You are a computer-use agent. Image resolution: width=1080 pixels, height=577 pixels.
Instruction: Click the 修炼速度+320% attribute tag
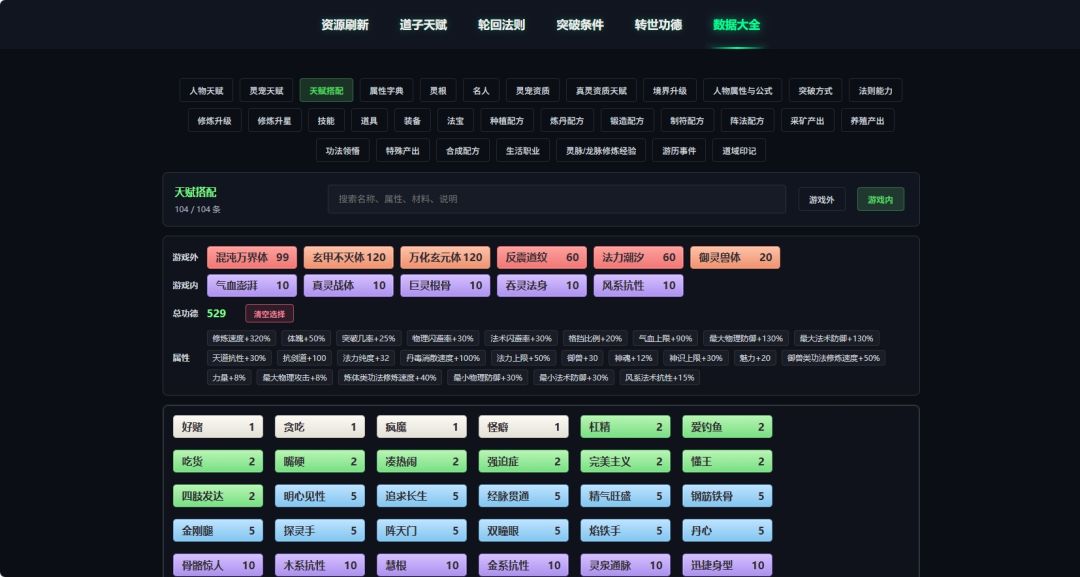coord(241,339)
